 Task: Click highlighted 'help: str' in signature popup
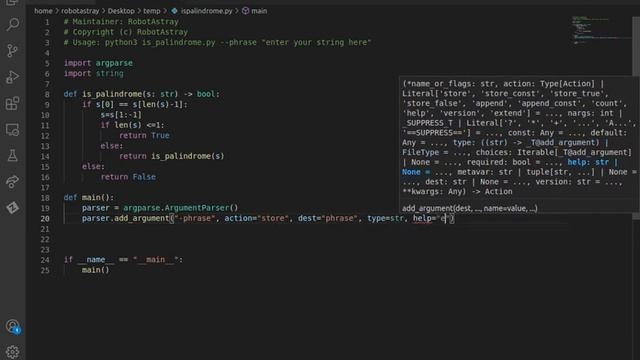[x=588, y=162]
